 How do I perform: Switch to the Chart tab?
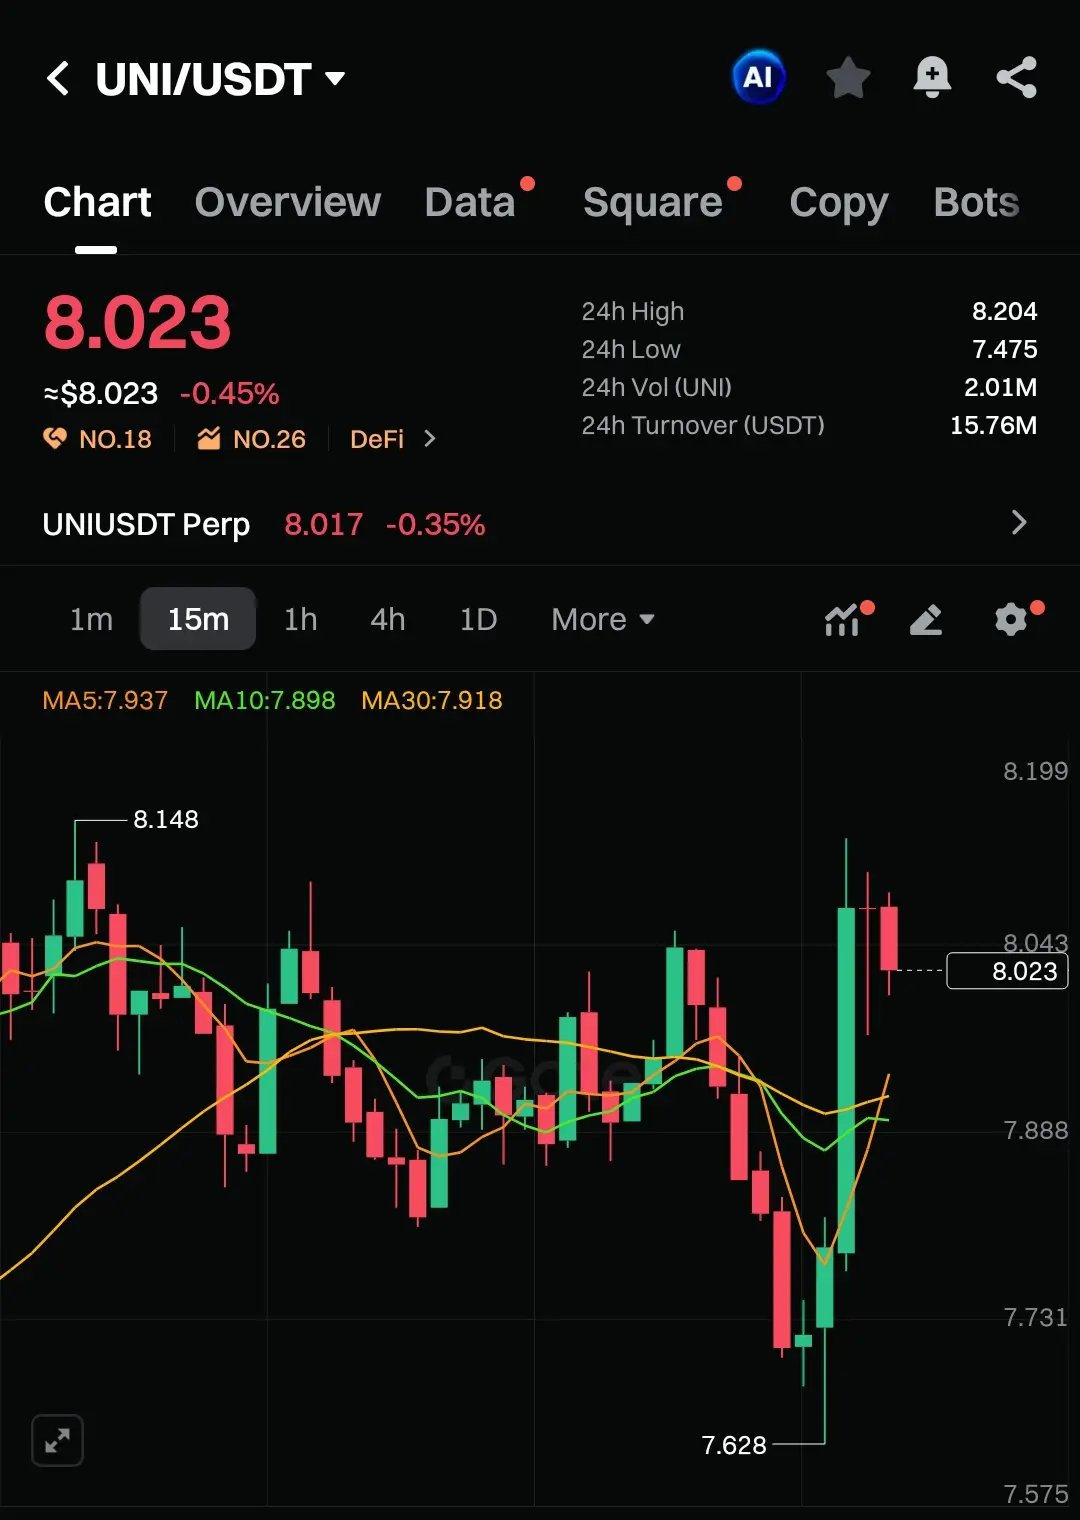point(97,202)
